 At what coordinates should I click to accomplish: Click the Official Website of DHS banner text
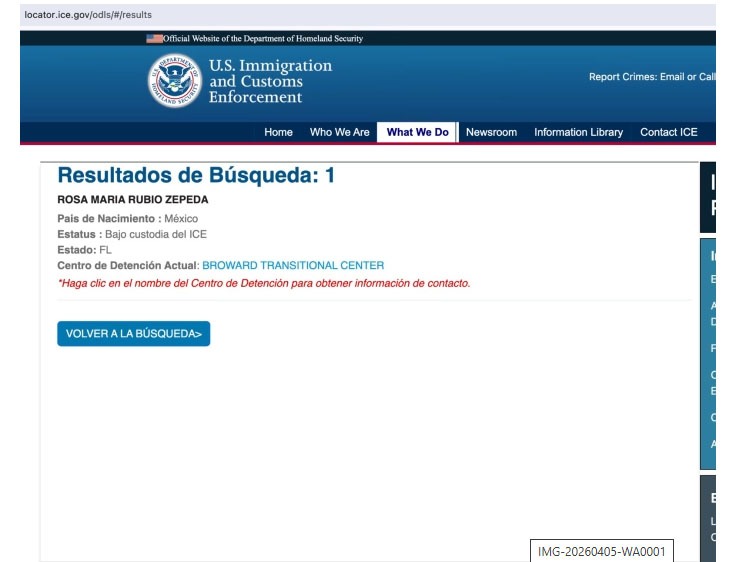[264, 39]
